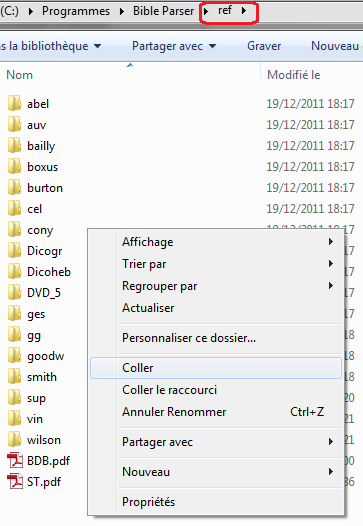Click the Graver toolbar button
Viewport: 363px width, 526px height.
coord(264,46)
